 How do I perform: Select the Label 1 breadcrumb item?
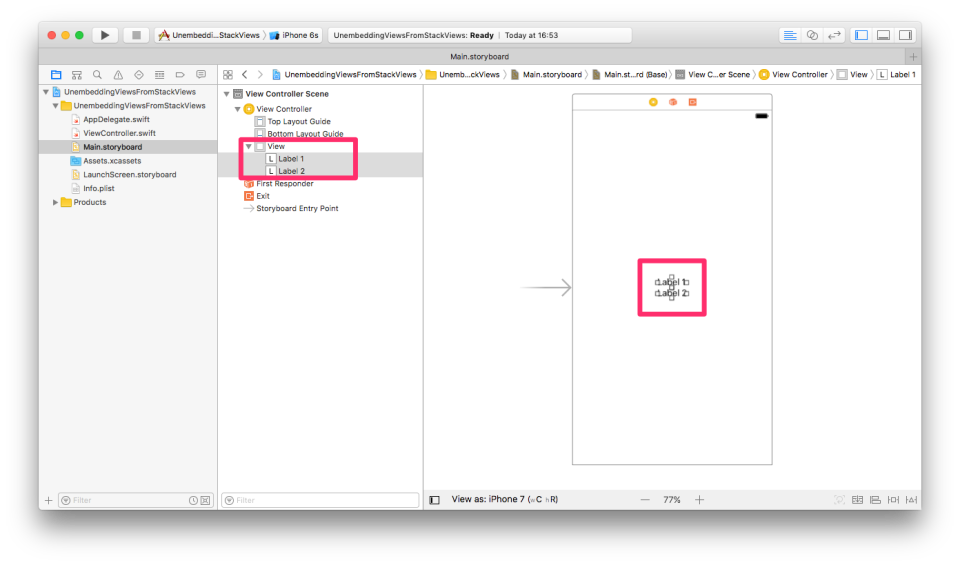pos(897,75)
